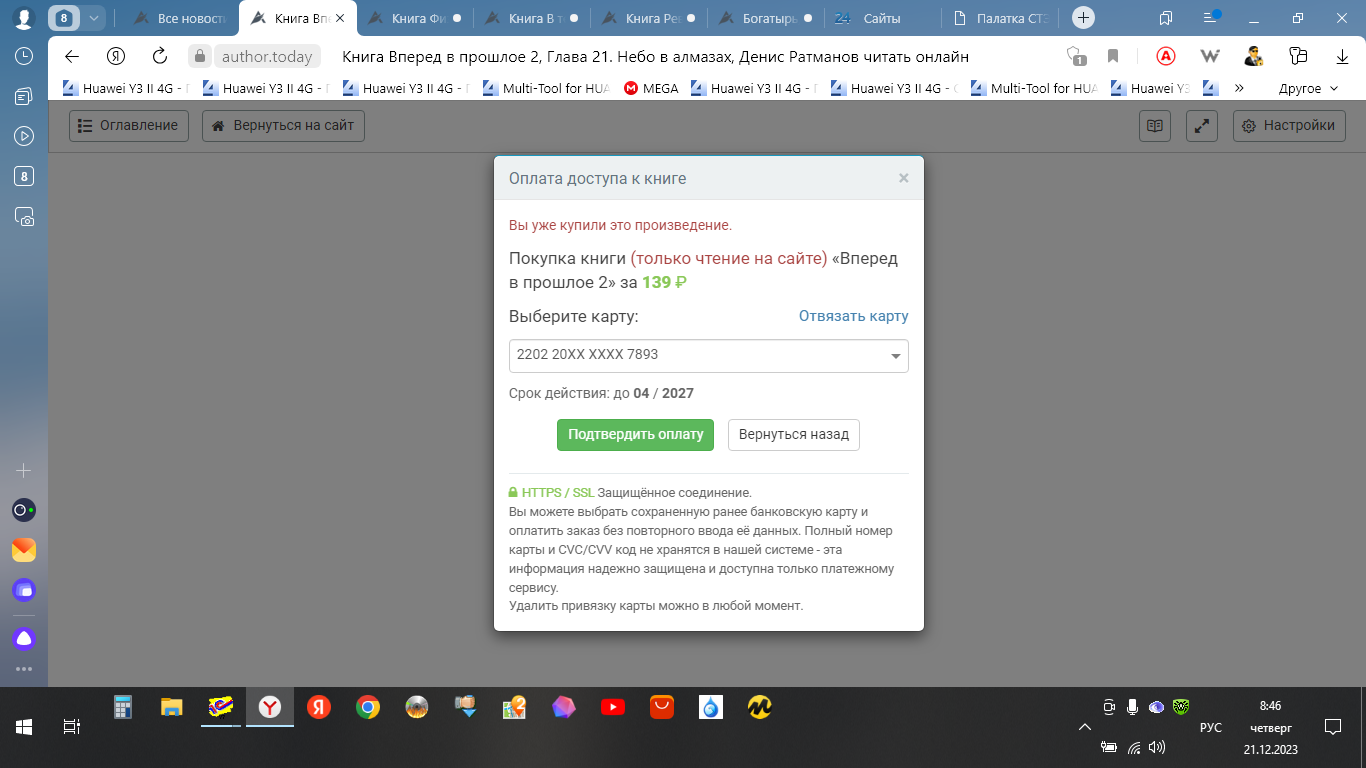Viewport: 1366px width, 768px height.
Task: Bookmark this page with the bookmark icon
Action: (1113, 56)
